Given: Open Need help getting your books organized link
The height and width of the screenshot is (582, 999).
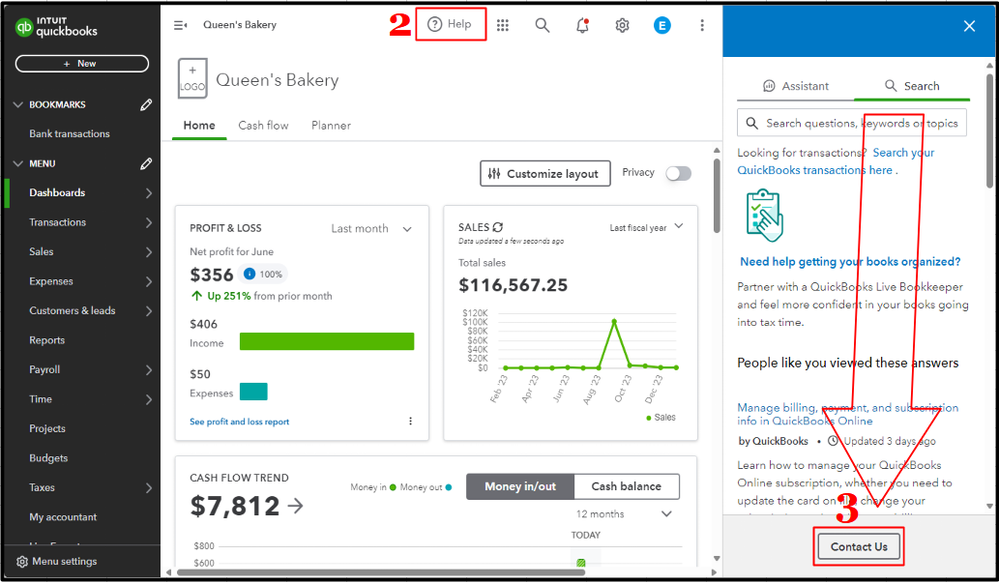Looking at the screenshot, I should pyautogui.click(x=850, y=262).
